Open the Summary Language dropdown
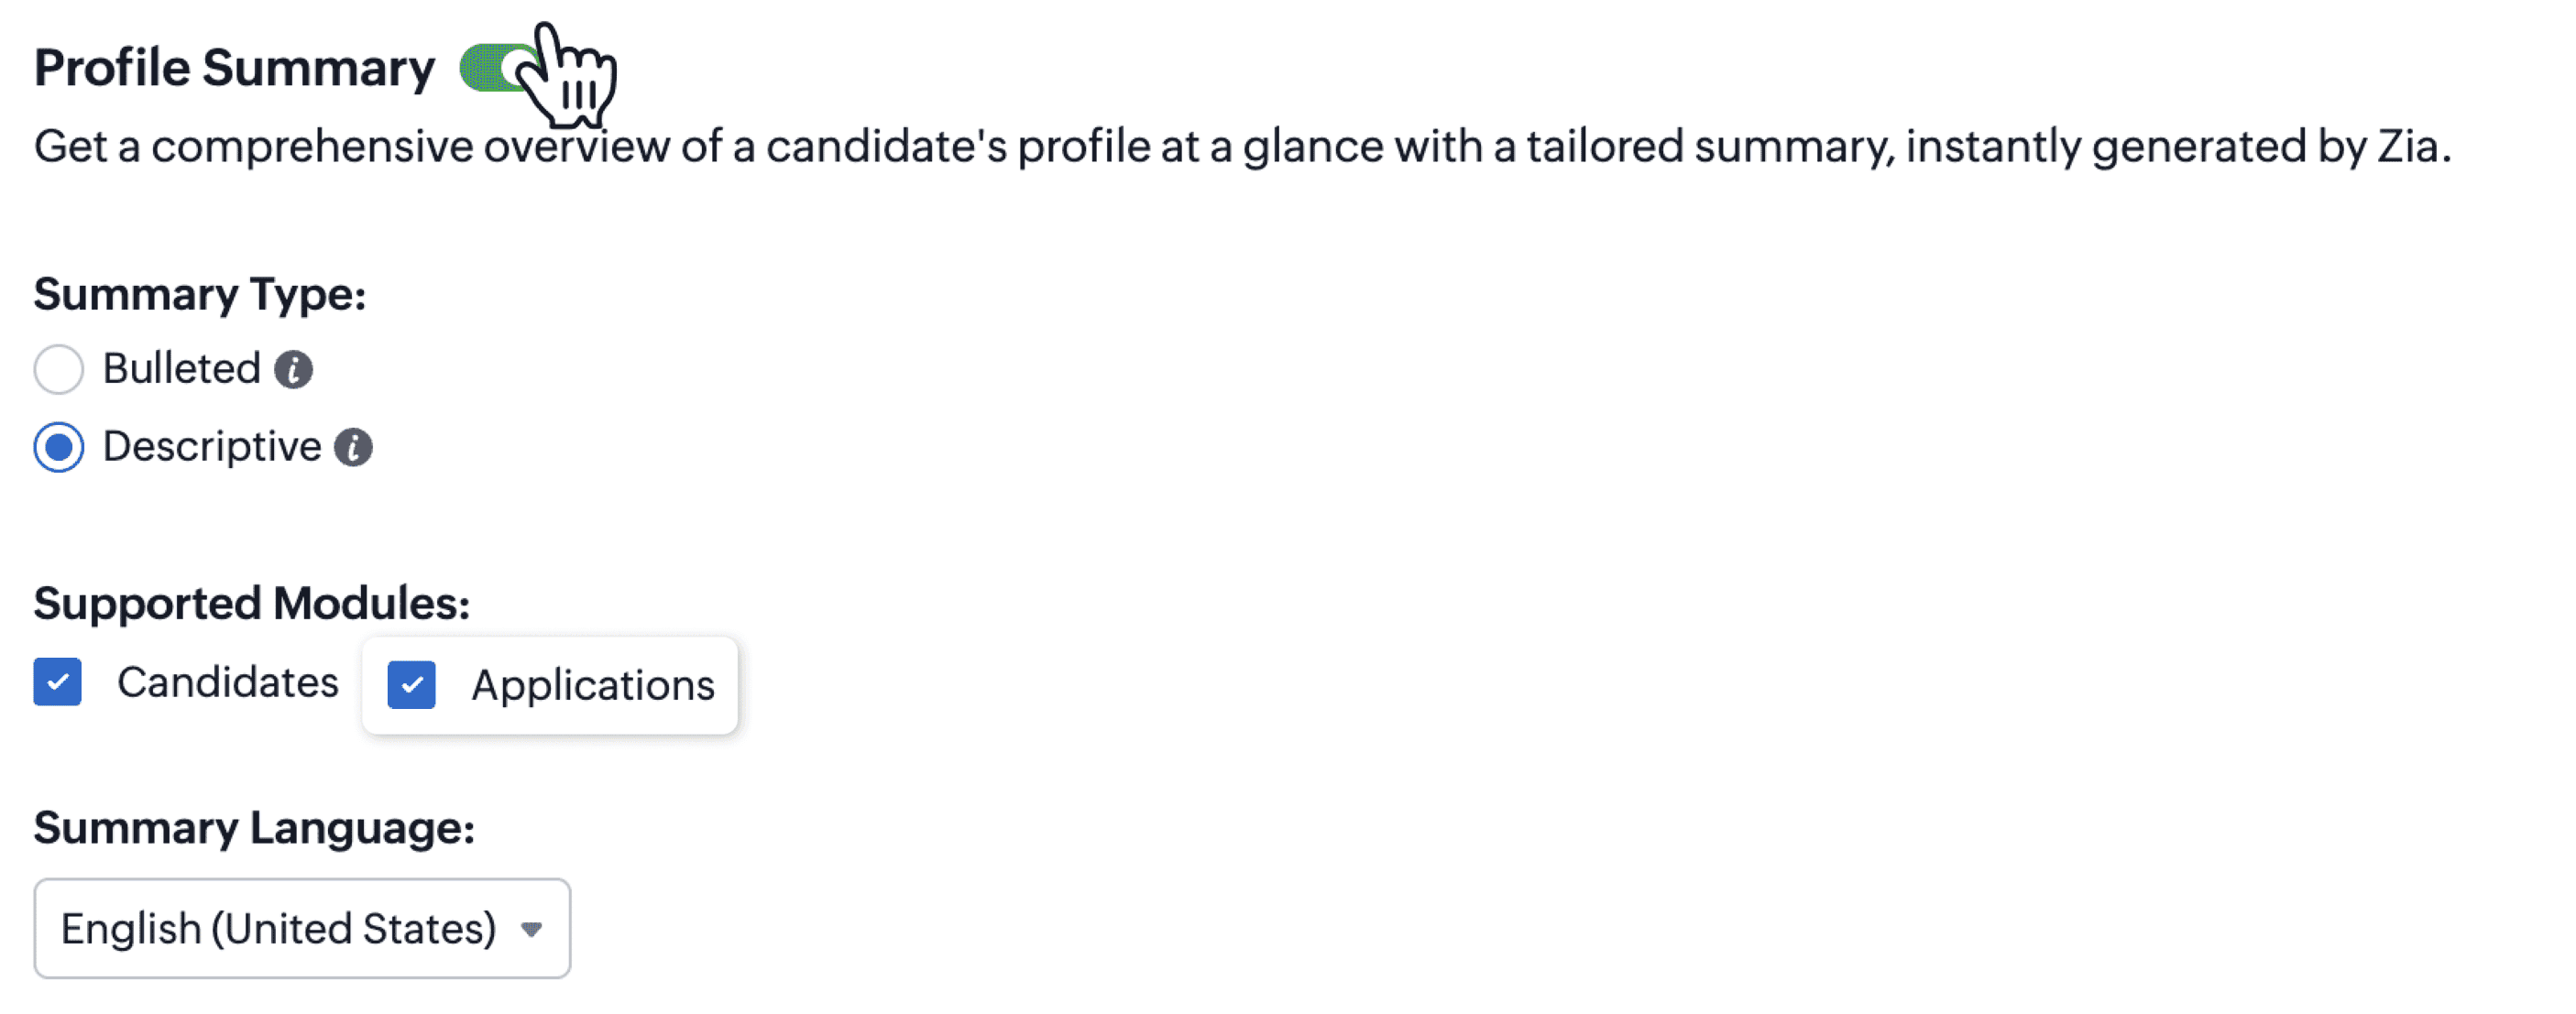The height and width of the screenshot is (1014, 2576). point(301,928)
